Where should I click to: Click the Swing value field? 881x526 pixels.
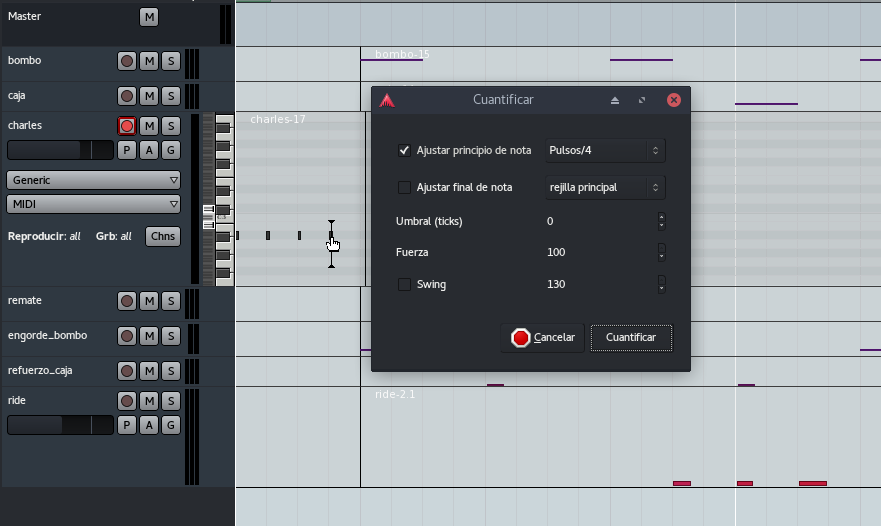pyautogui.click(x=600, y=284)
